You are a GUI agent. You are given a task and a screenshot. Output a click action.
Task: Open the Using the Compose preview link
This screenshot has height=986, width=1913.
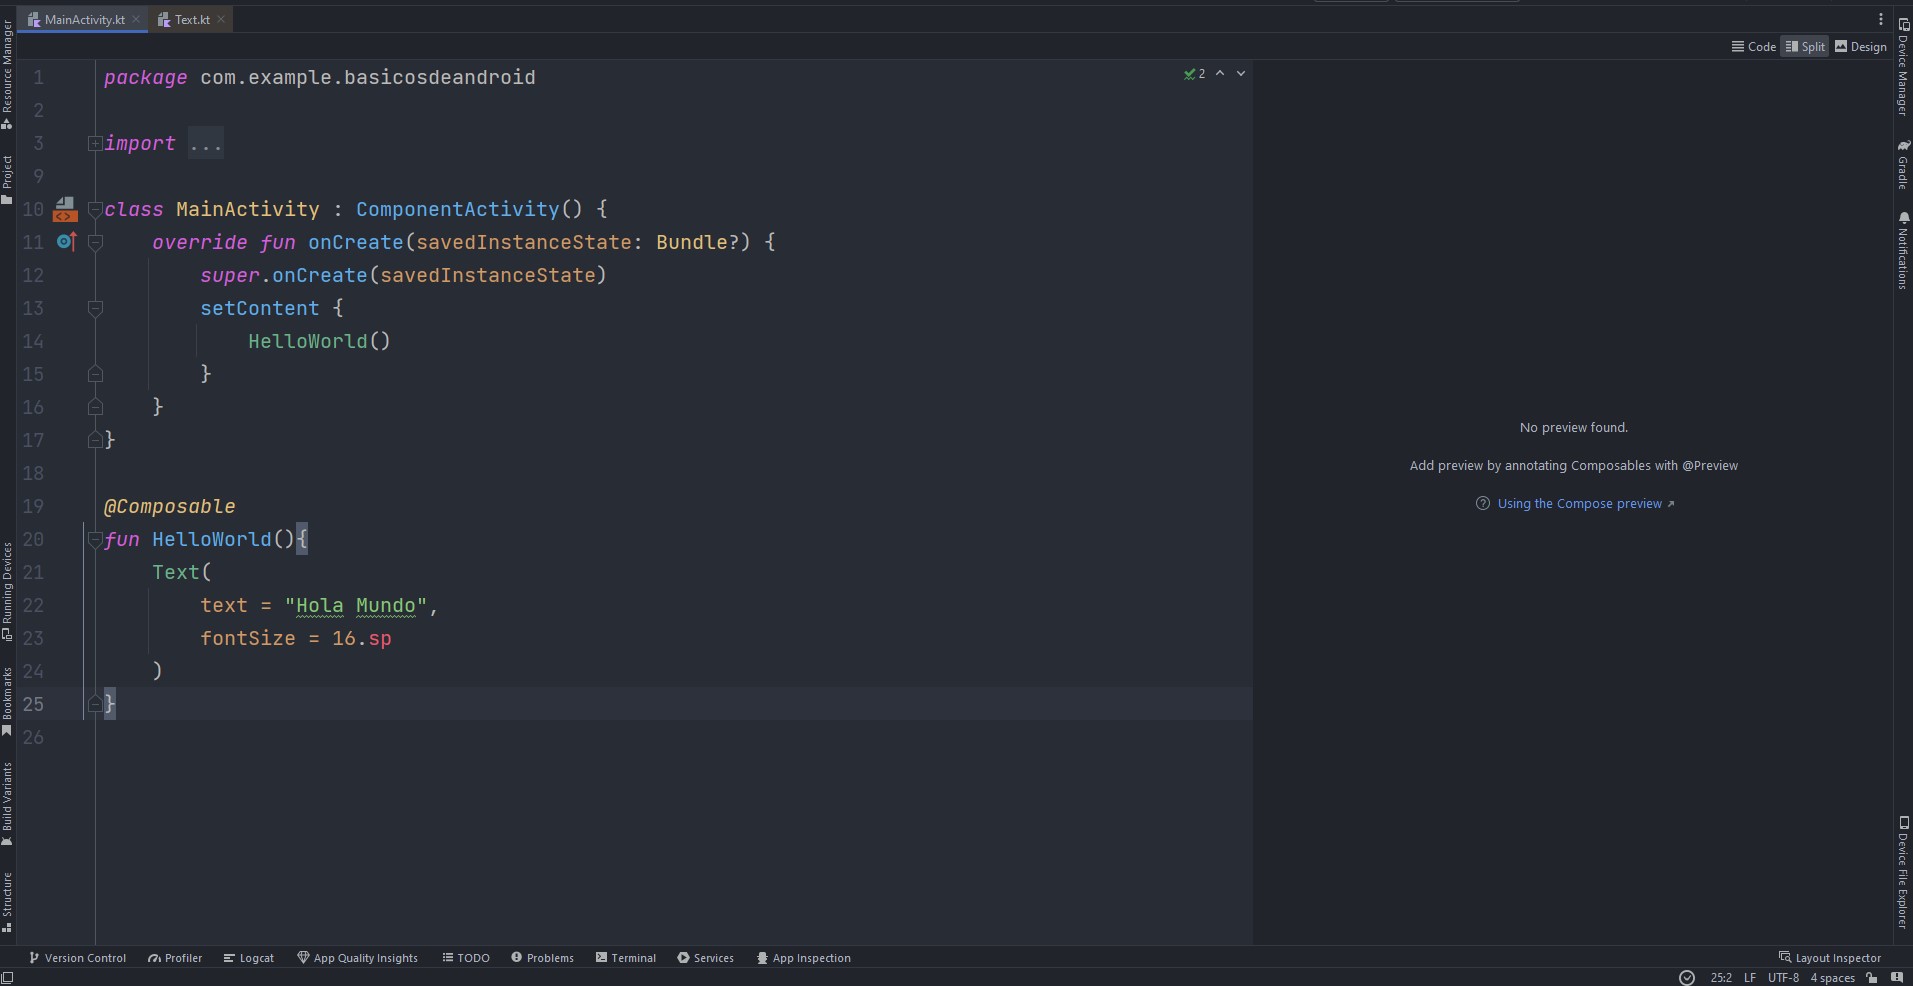point(1579,503)
